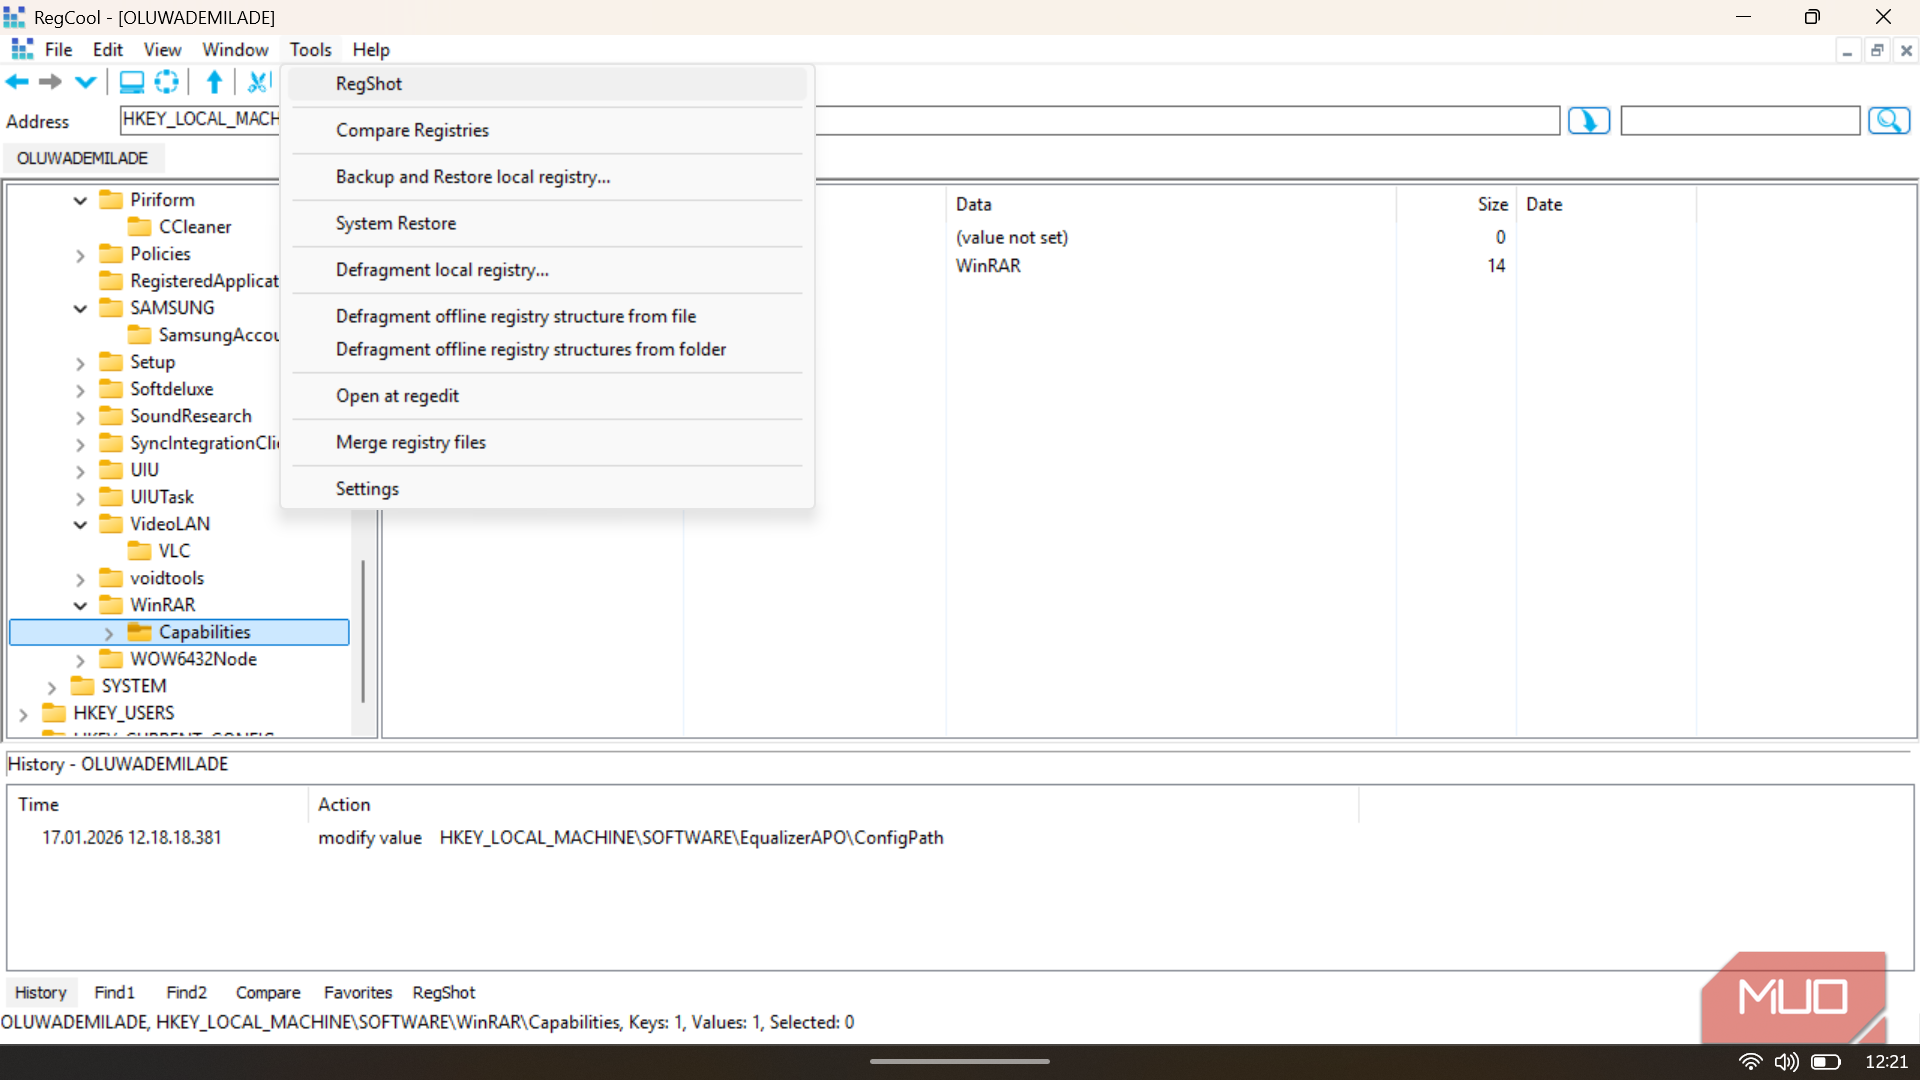The width and height of the screenshot is (1920, 1080).
Task: Click the inner MDI restore icon
Action: [x=1877, y=51]
